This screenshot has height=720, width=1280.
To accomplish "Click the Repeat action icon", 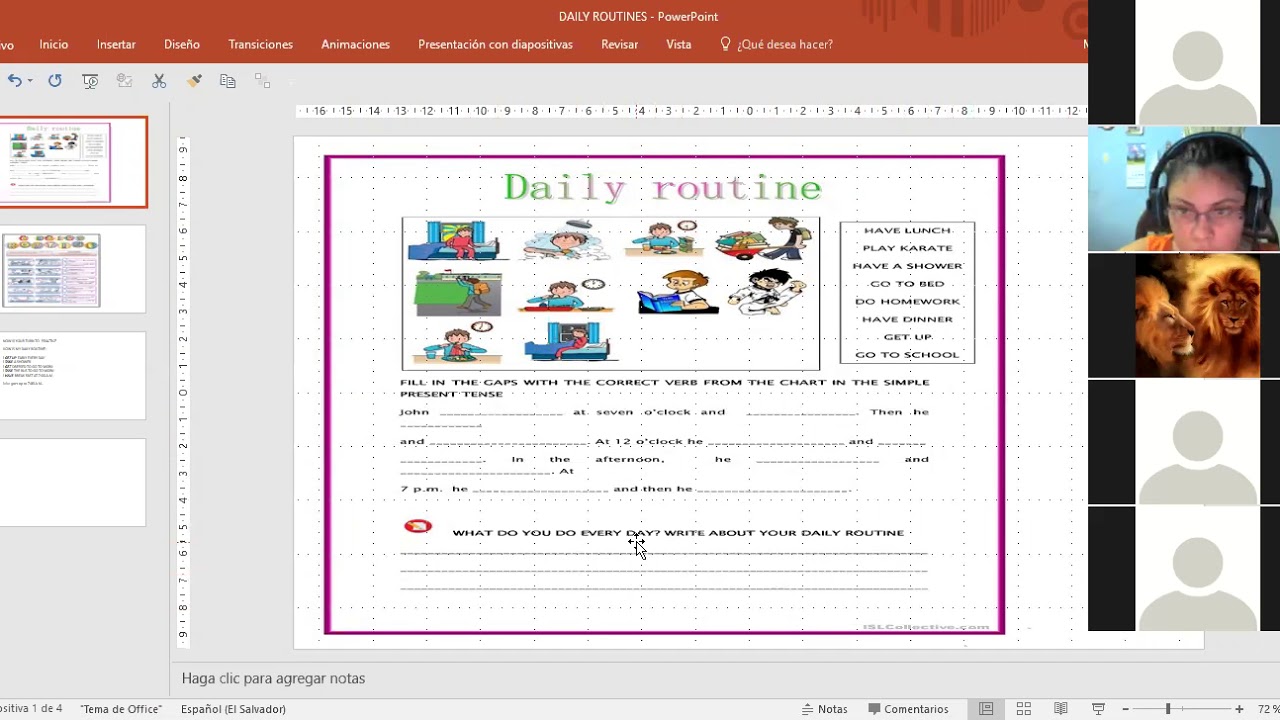I will click(55, 81).
